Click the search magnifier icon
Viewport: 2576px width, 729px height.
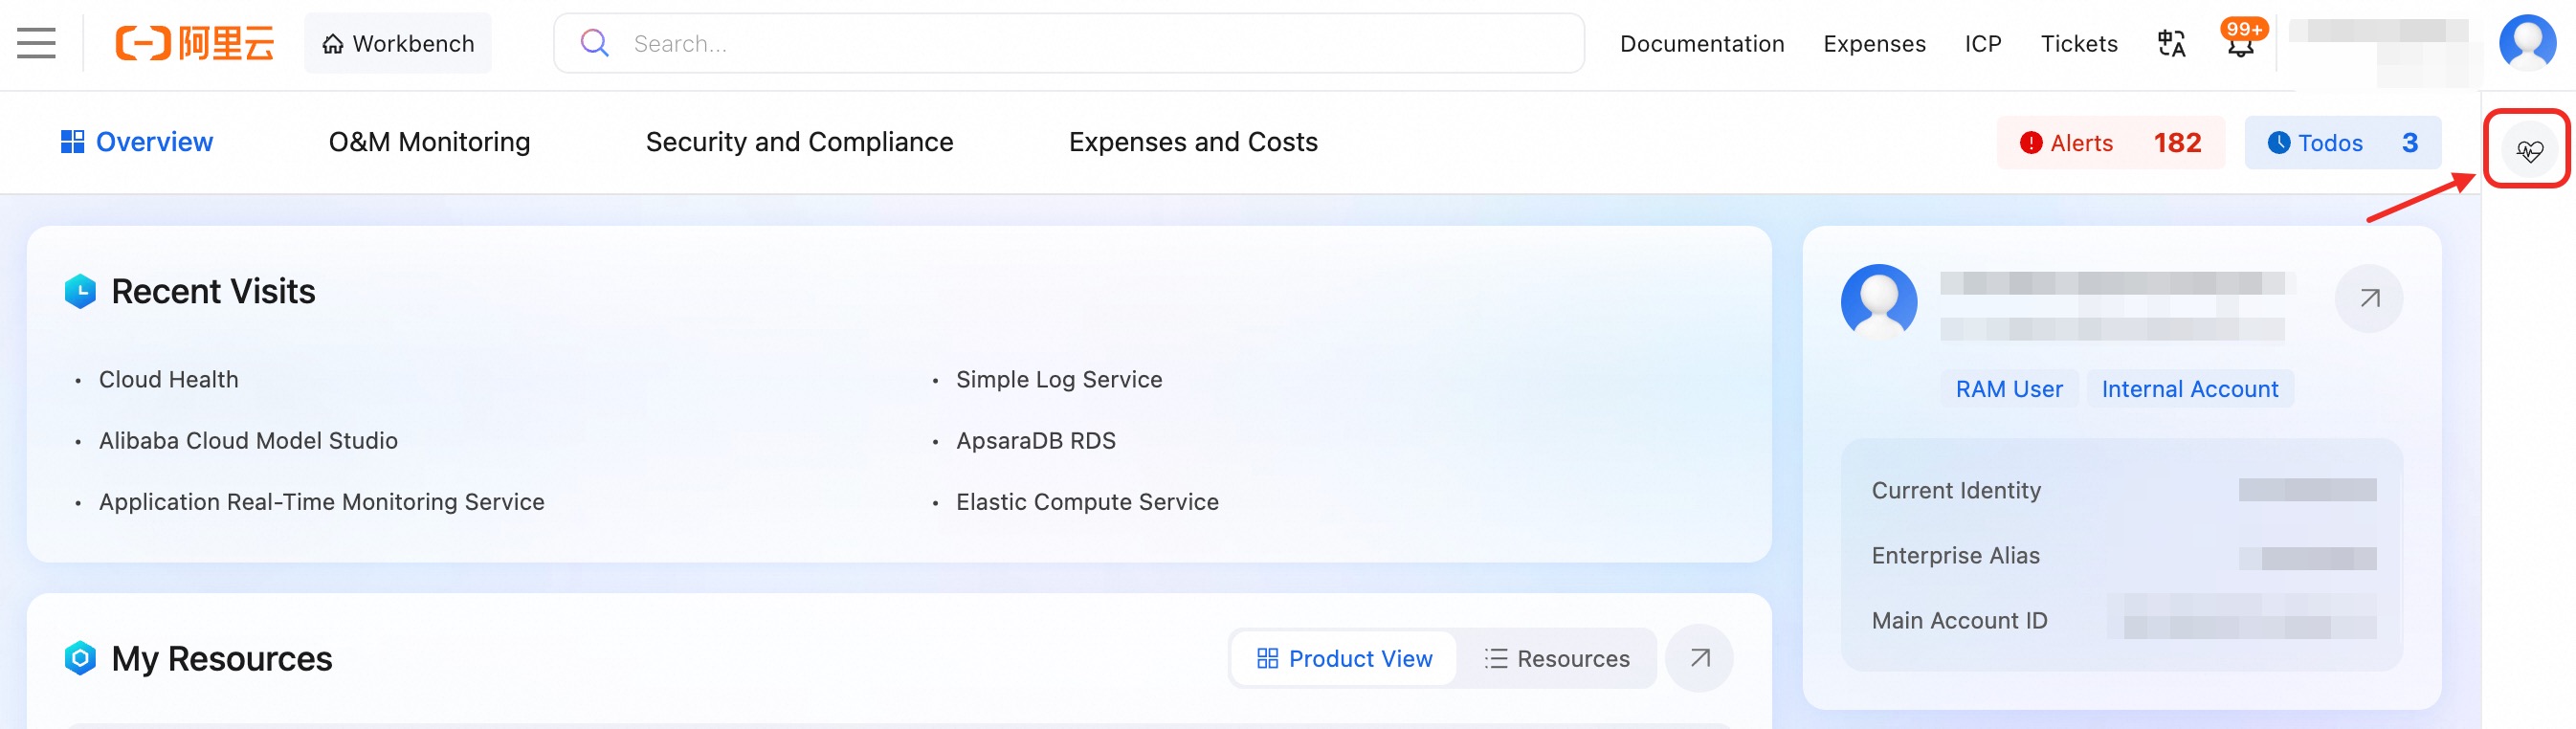click(595, 43)
